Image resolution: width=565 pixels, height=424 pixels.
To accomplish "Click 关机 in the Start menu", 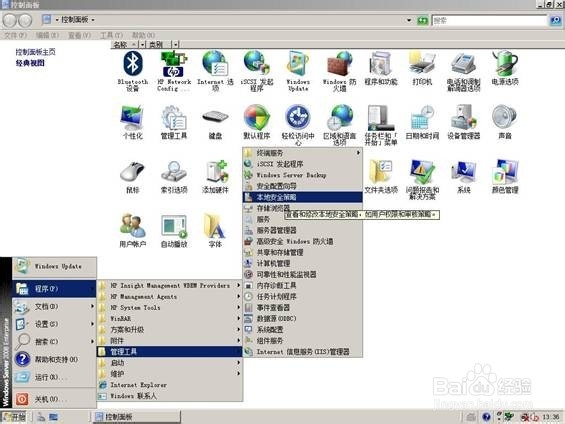I will point(54,399).
